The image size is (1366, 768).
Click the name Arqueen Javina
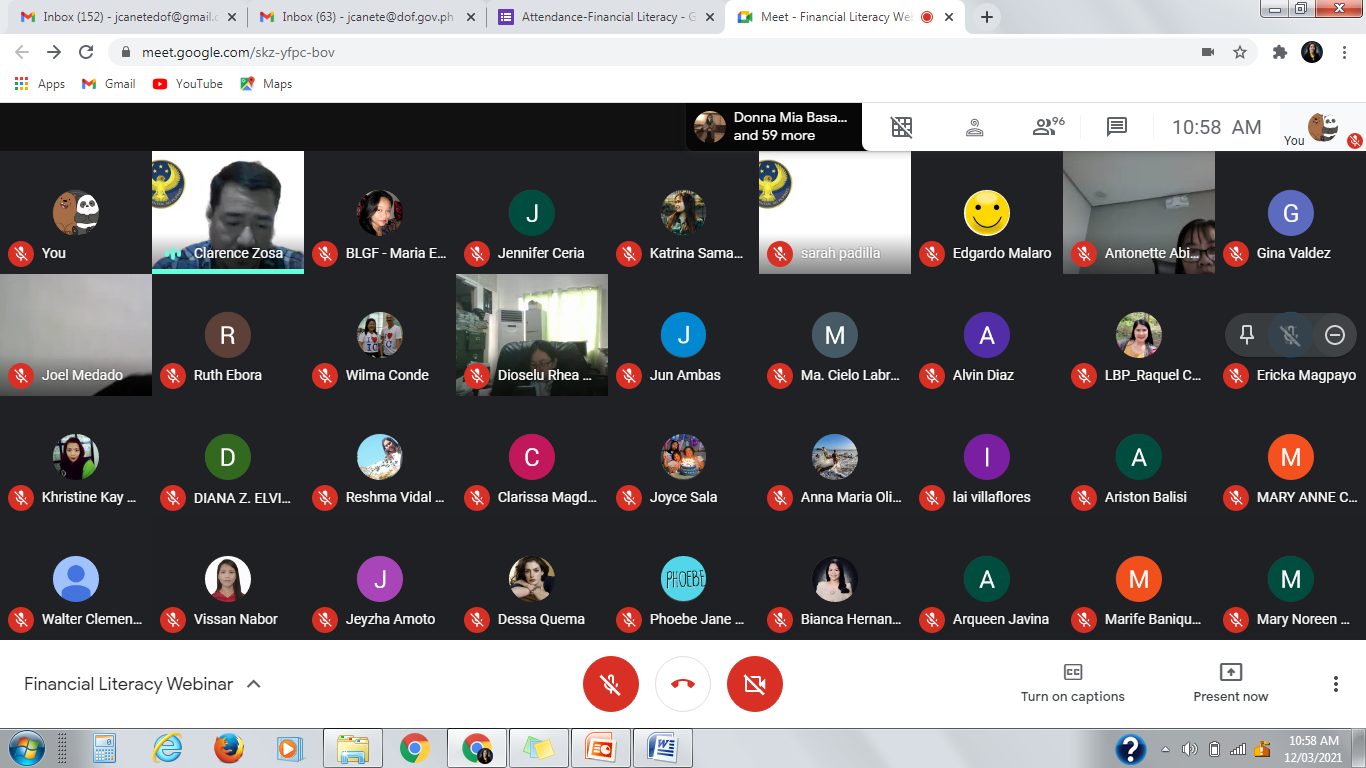tap(1001, 619)
